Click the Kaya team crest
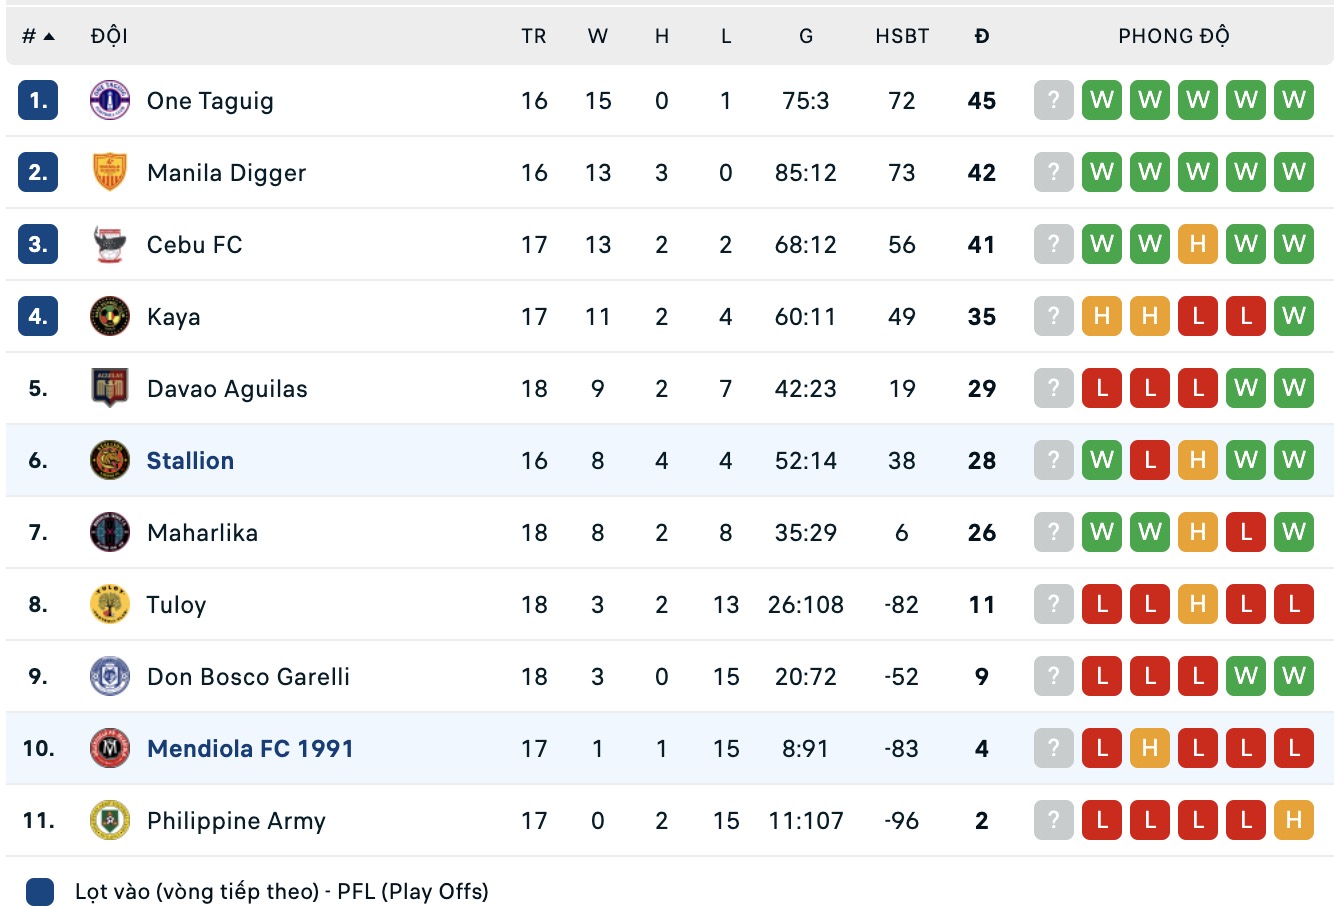Image resolution: width=1334 pixels, height=910 pixels. tap(110, 316)
